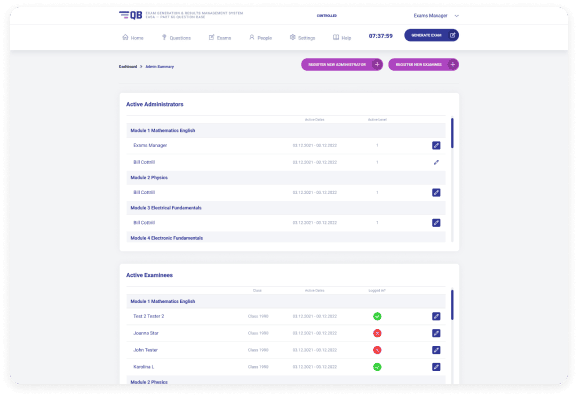This screenshot has width=578, height=397.
Task: Click red logged-in status for Joanna Star
Action: tap(377, 333)
